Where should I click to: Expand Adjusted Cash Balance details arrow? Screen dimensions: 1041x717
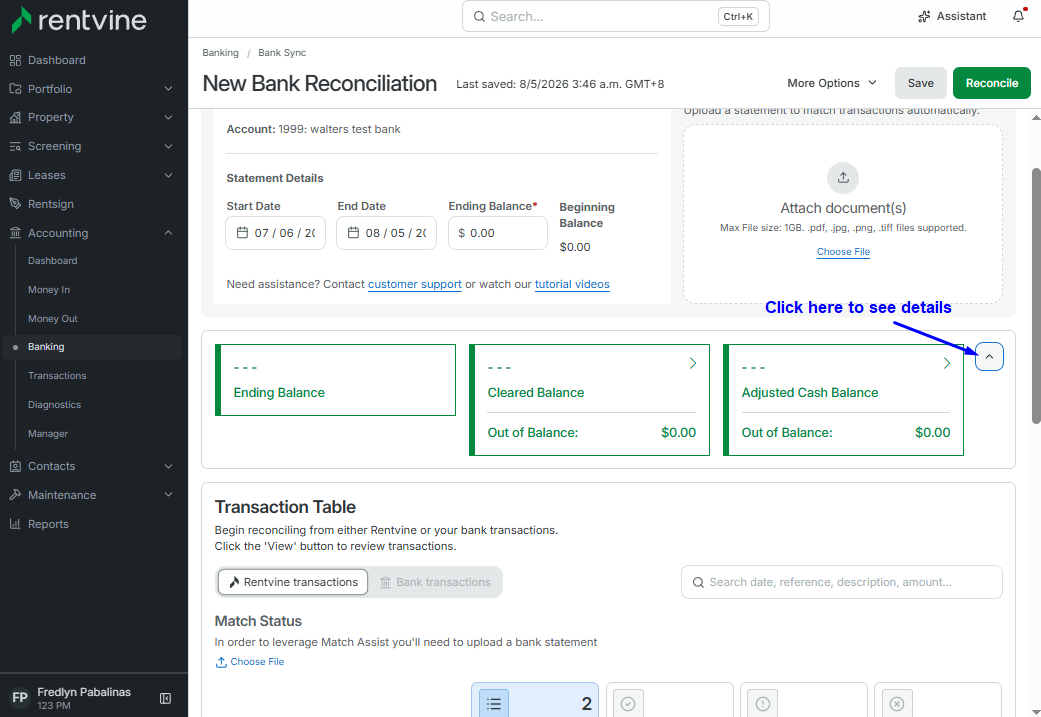[947, 363]
